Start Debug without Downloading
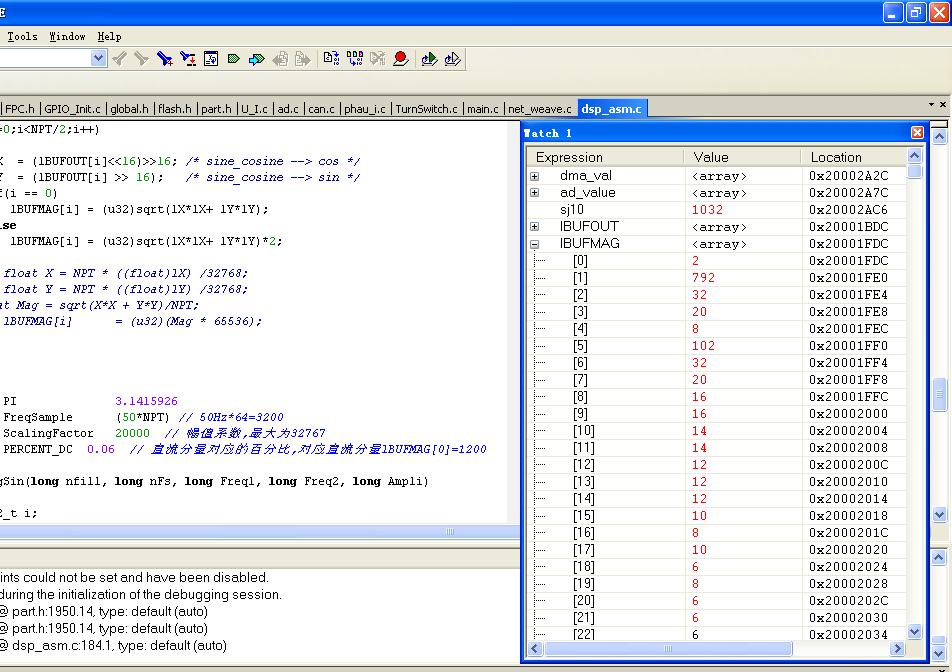The height and width of the screenshot is (672, 952). (452, 59)
